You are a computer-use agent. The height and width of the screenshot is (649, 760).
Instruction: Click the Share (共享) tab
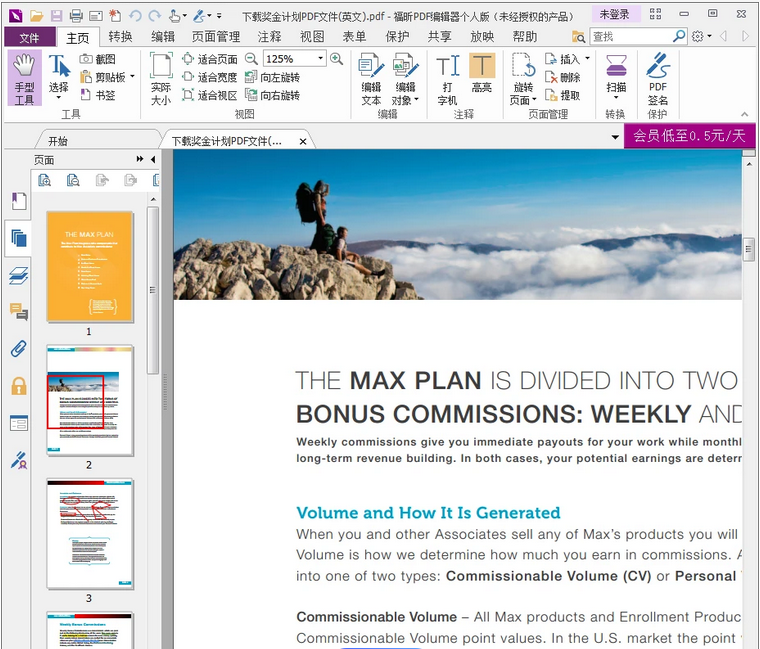[x=440, y=37]
